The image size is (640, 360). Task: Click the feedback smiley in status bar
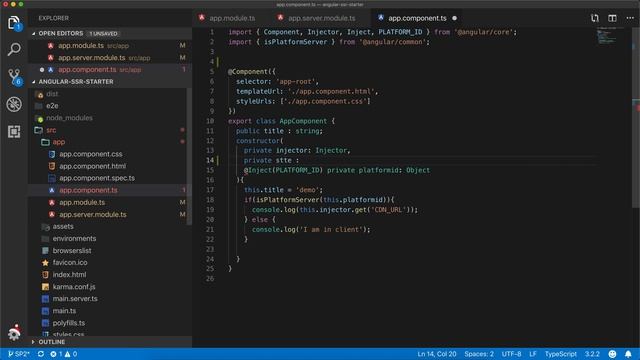point(612,354)
